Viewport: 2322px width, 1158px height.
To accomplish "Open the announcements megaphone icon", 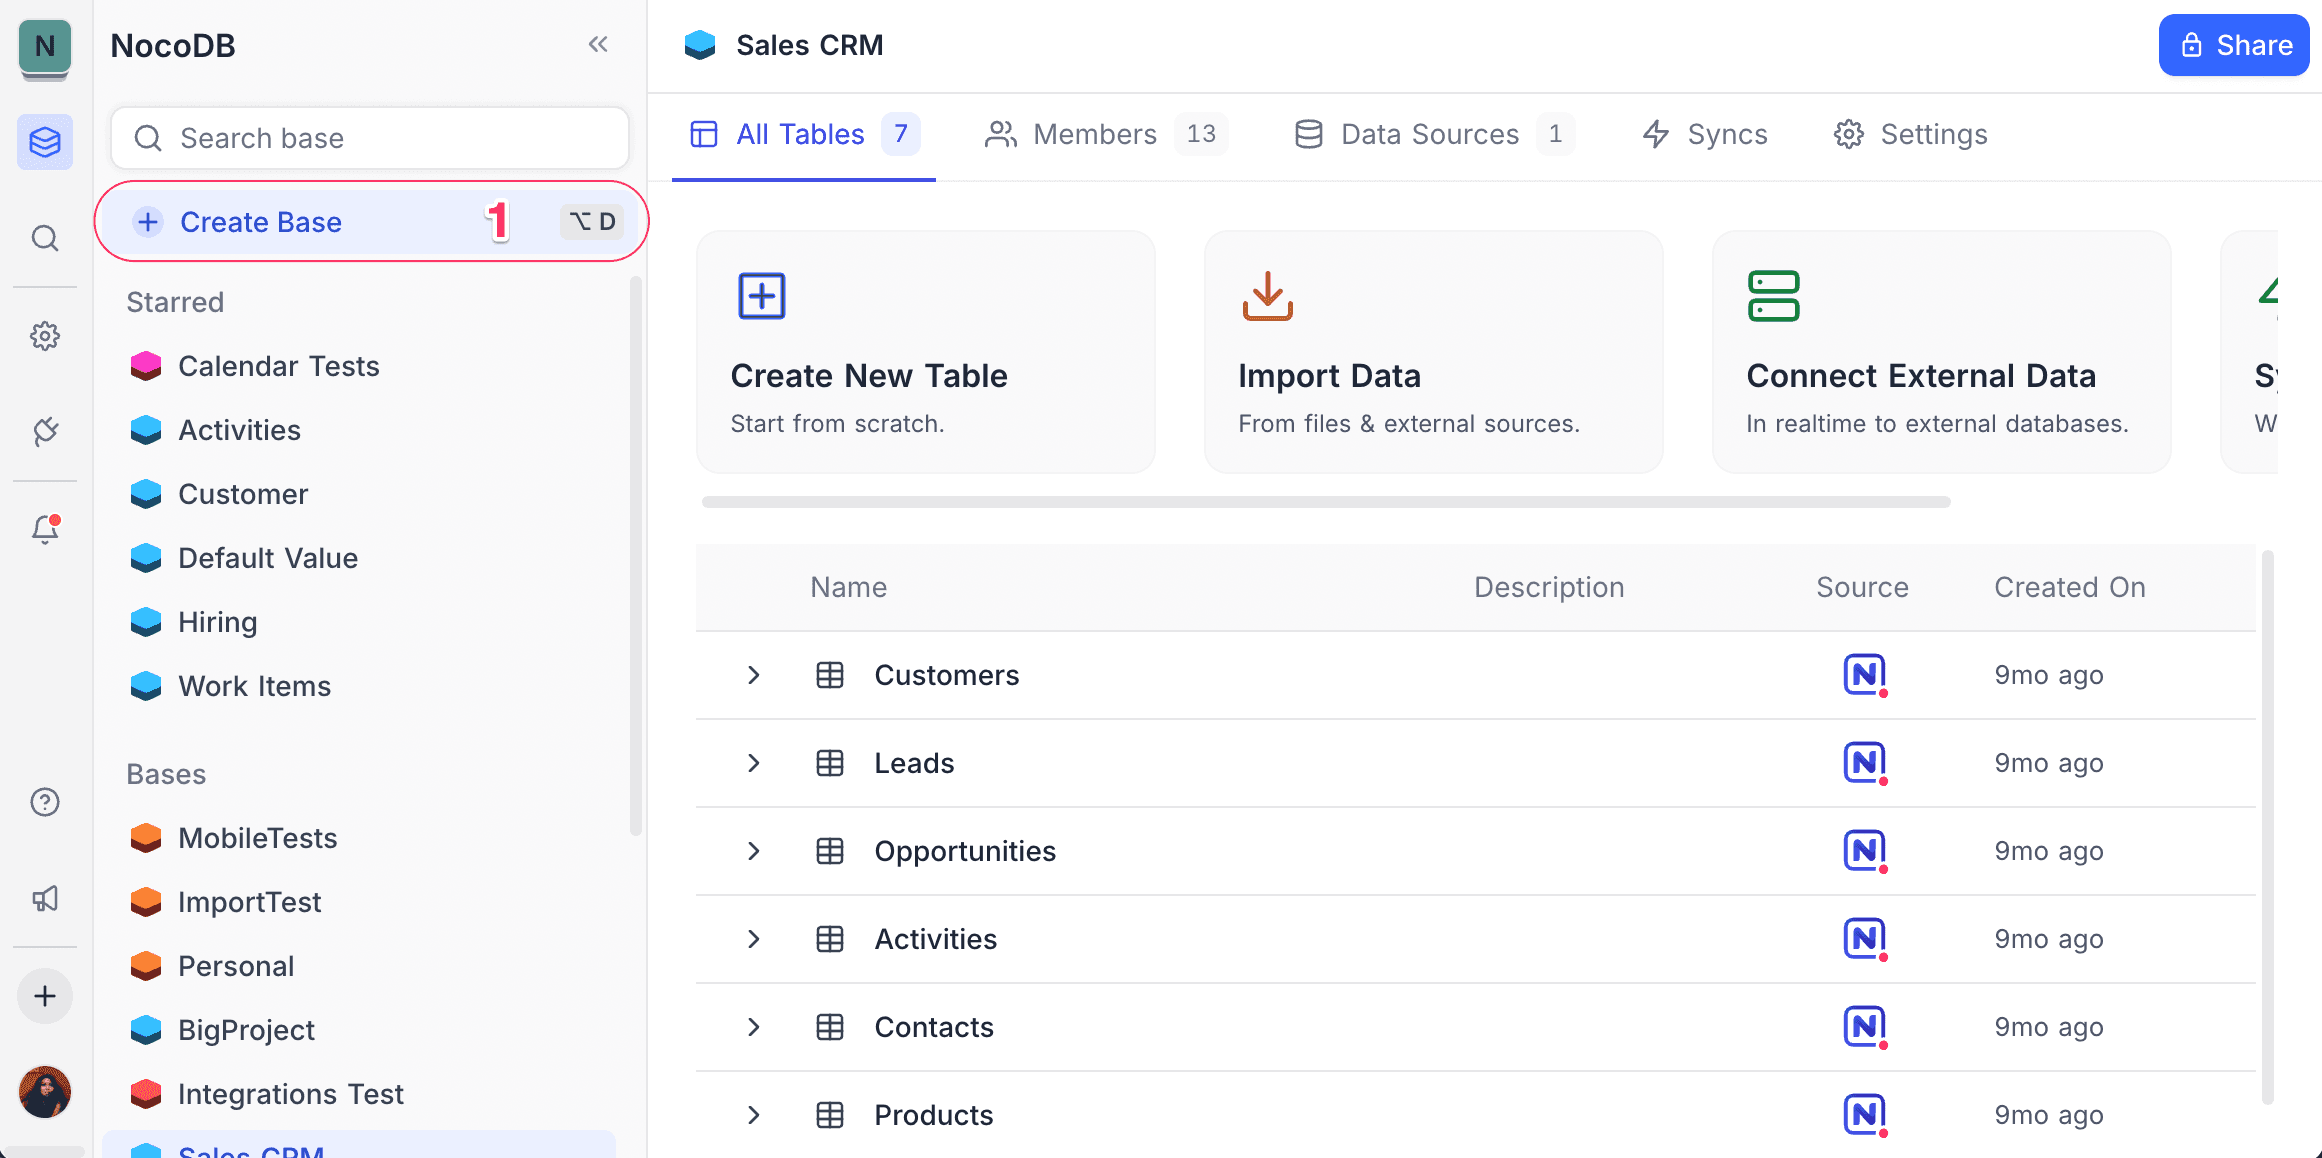I will click(44, 898).
